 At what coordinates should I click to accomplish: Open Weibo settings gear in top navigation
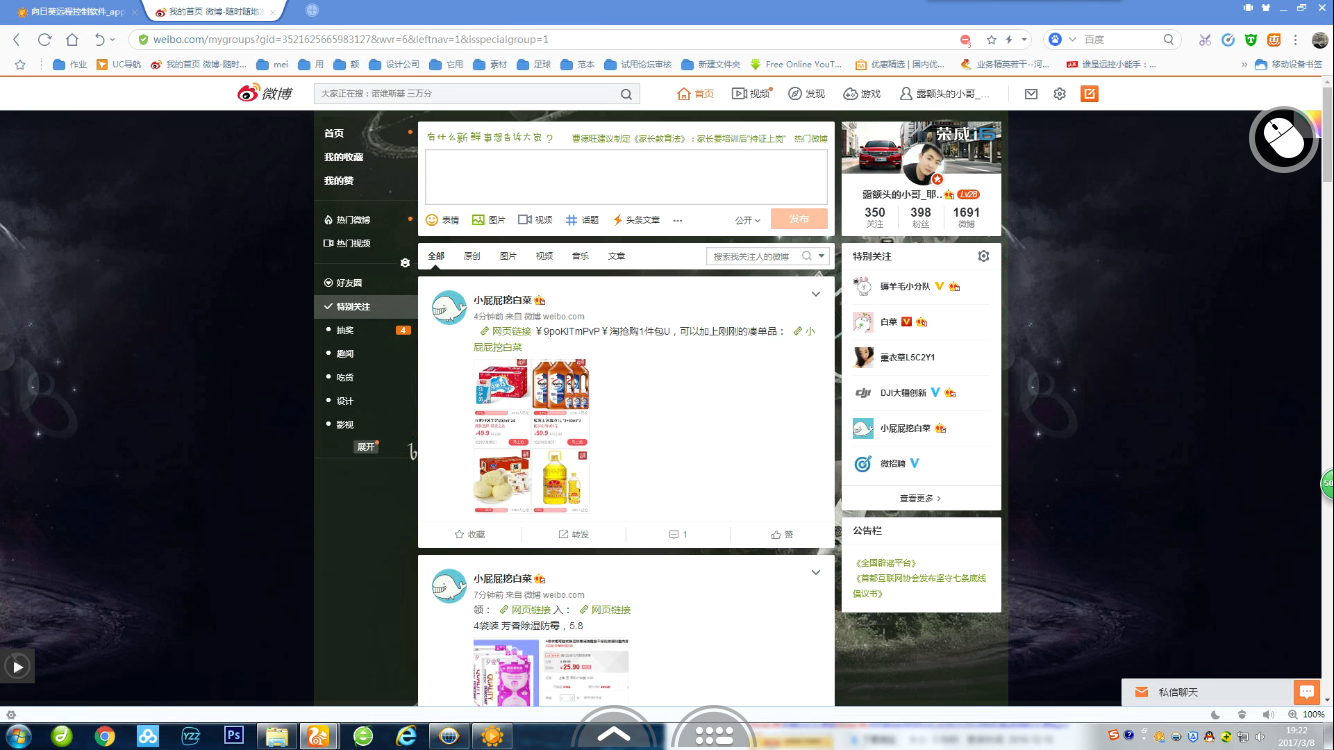click(1060, 94)
